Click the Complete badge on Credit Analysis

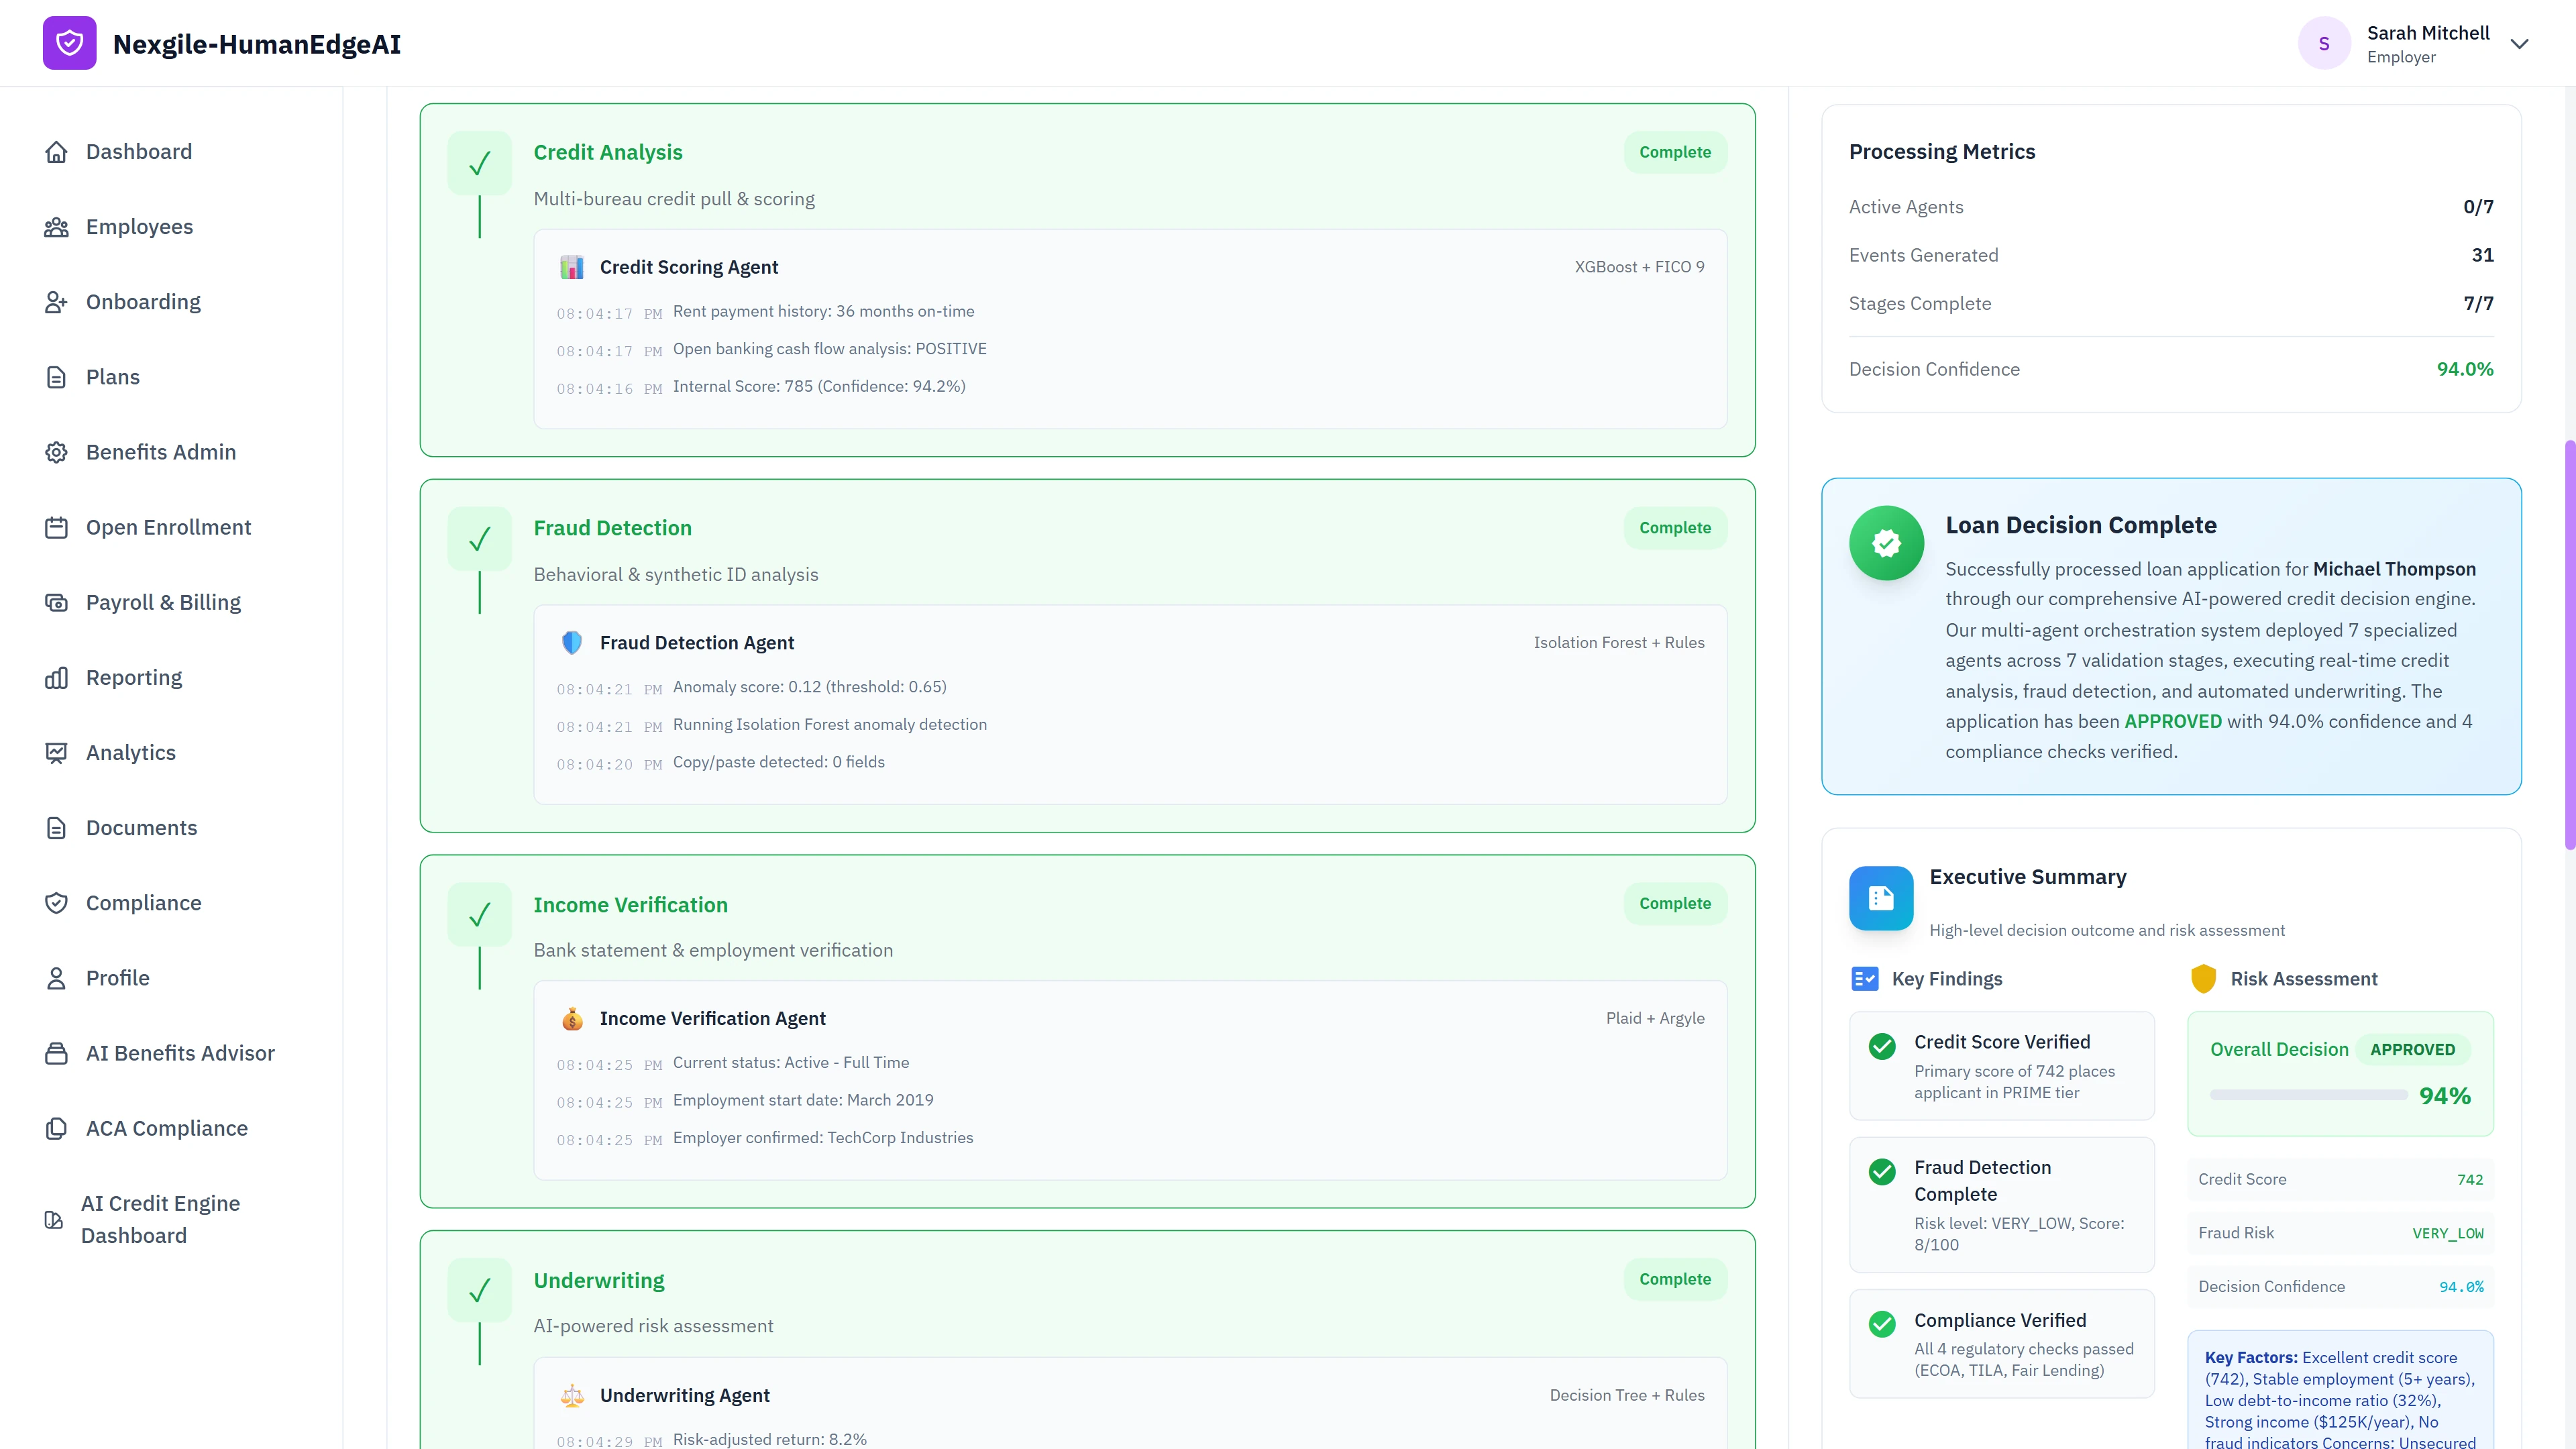coord(1675,152)
